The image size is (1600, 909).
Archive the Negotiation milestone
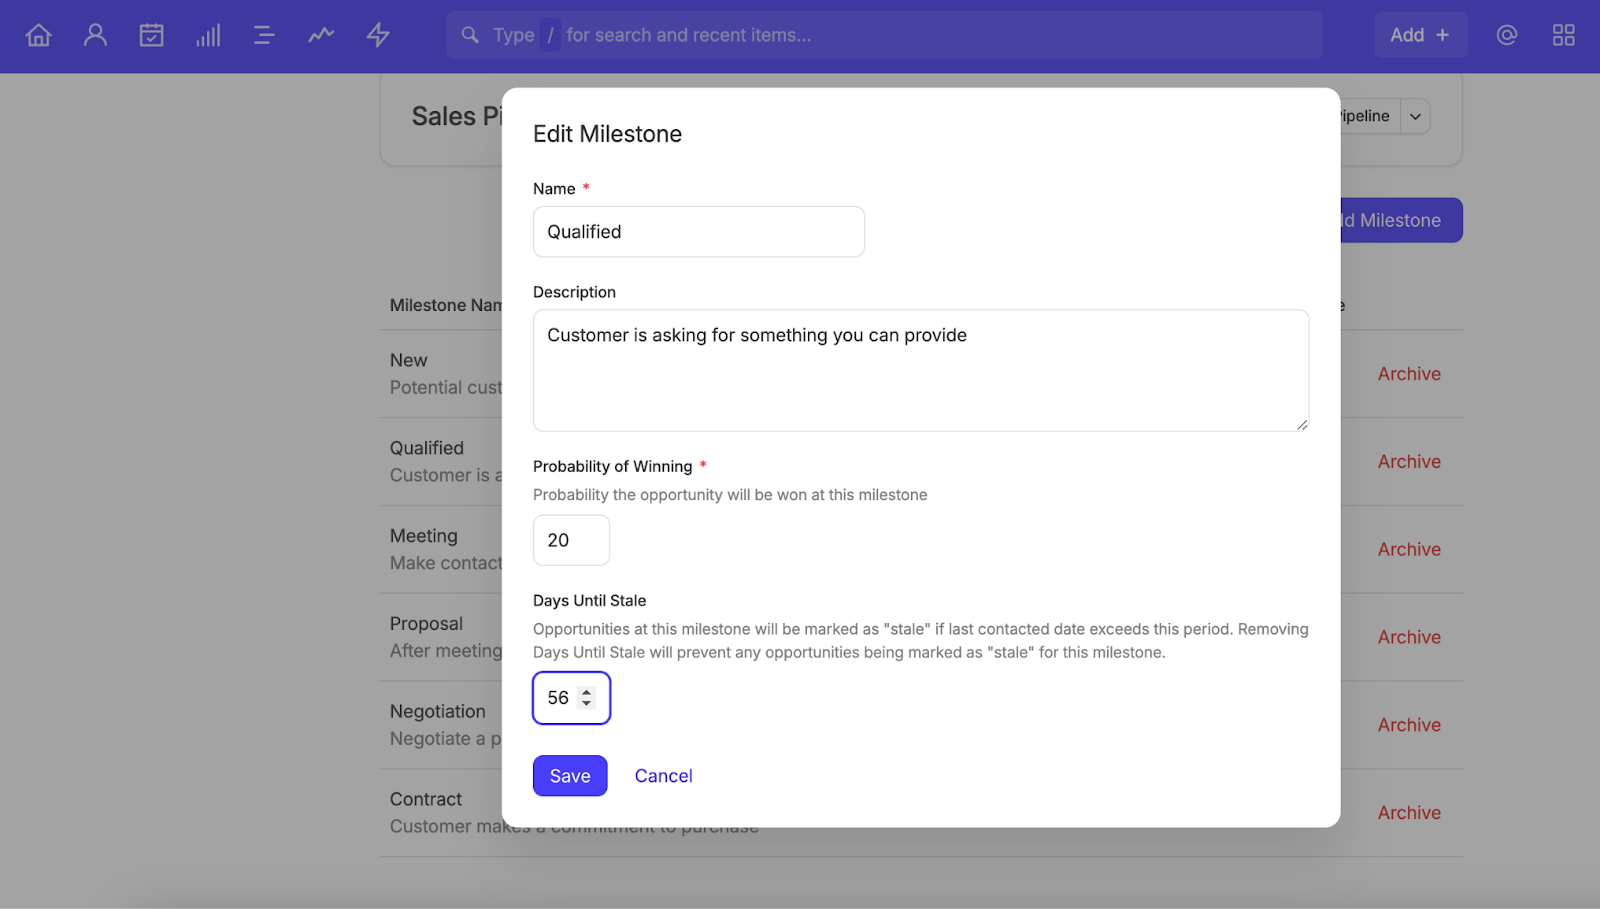pos(1409,725)
